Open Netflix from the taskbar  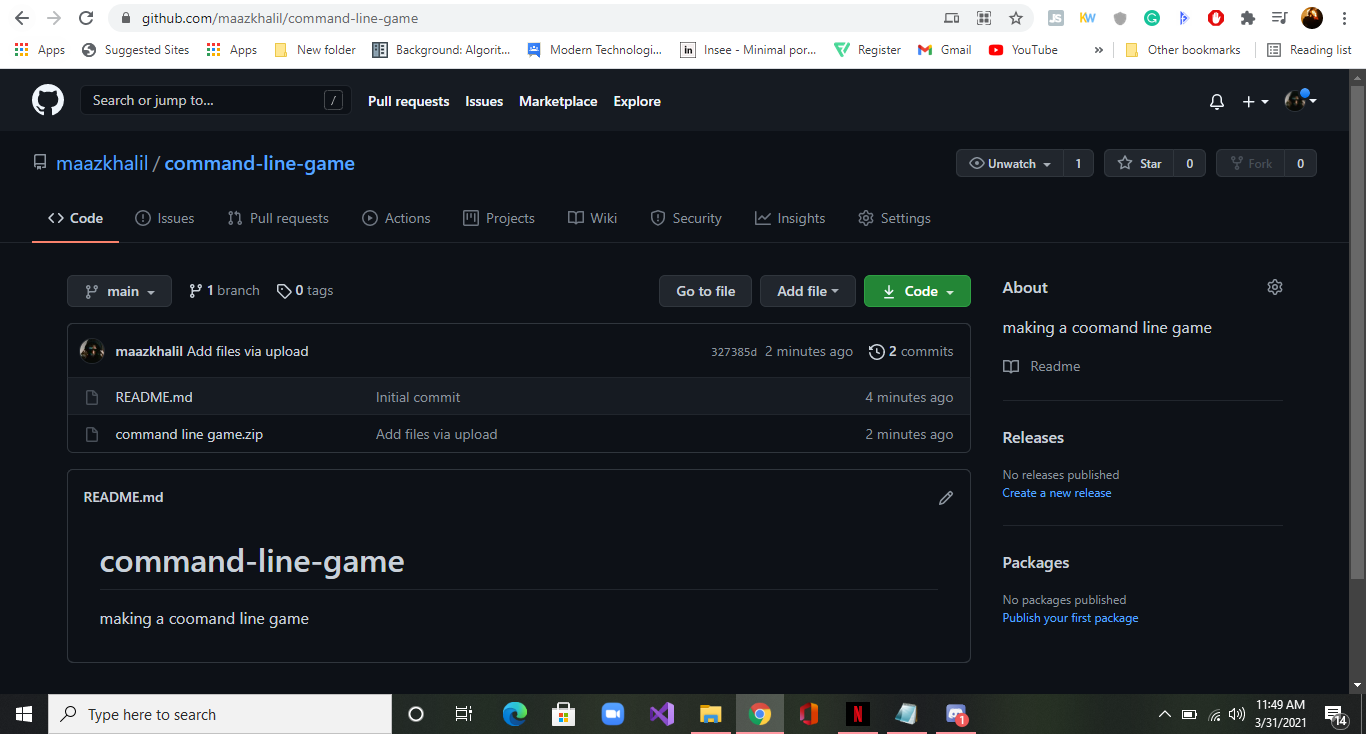point(857,714)
